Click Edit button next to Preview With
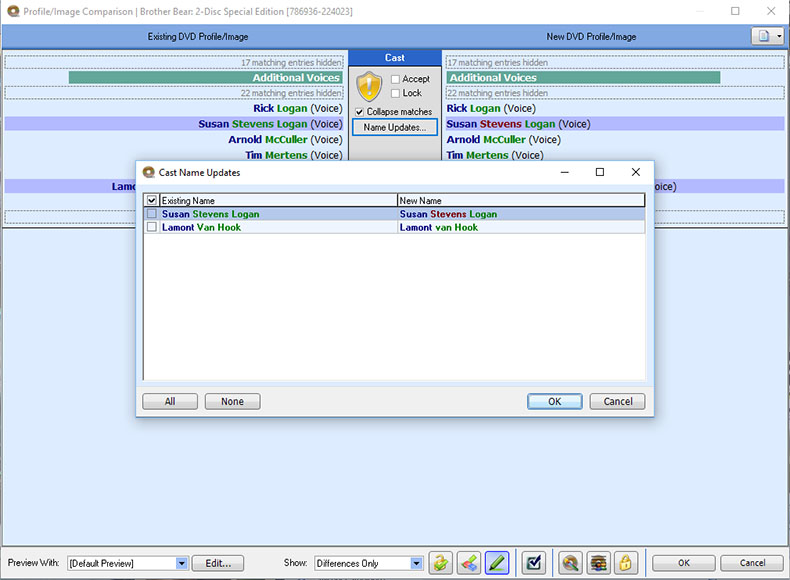The image size is (790, 580). pyautogui.click(x=218, y=563)
